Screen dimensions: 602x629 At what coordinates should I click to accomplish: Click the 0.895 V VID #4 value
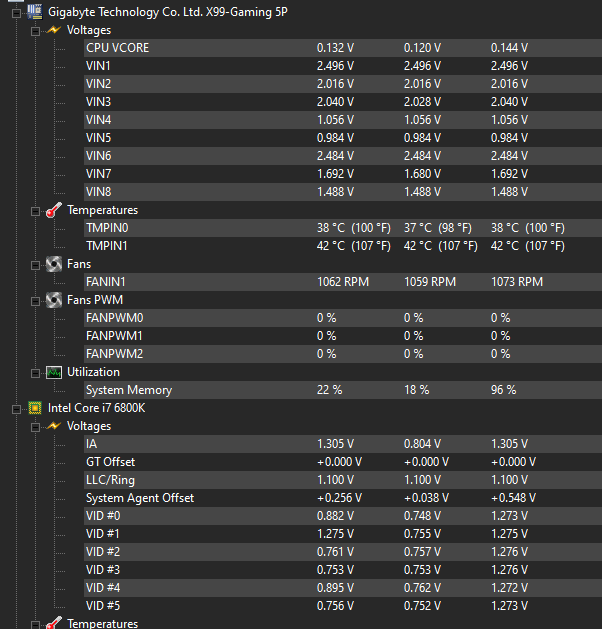[x=335, y=588]
